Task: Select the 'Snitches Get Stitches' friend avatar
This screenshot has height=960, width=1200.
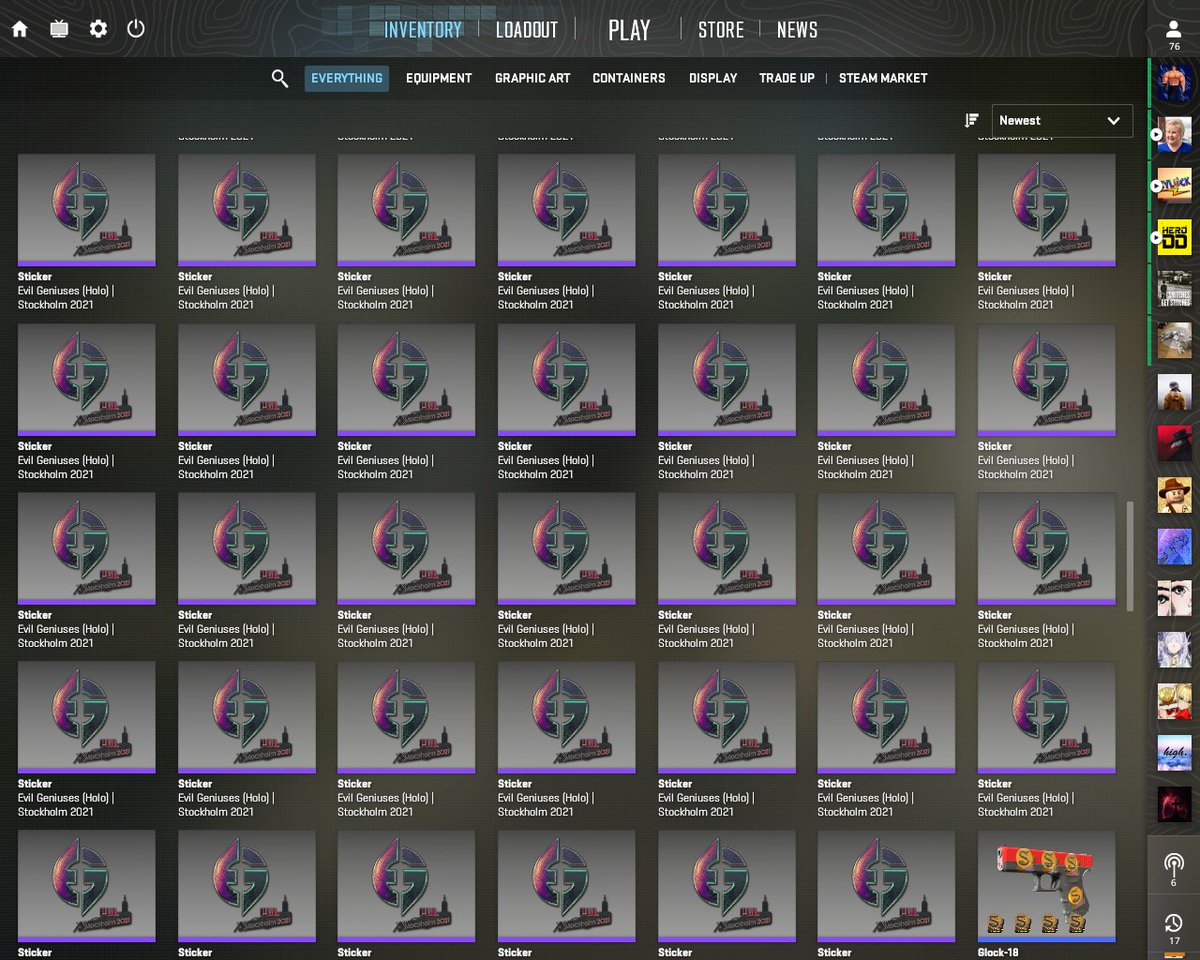Action: coord(1174,288)
